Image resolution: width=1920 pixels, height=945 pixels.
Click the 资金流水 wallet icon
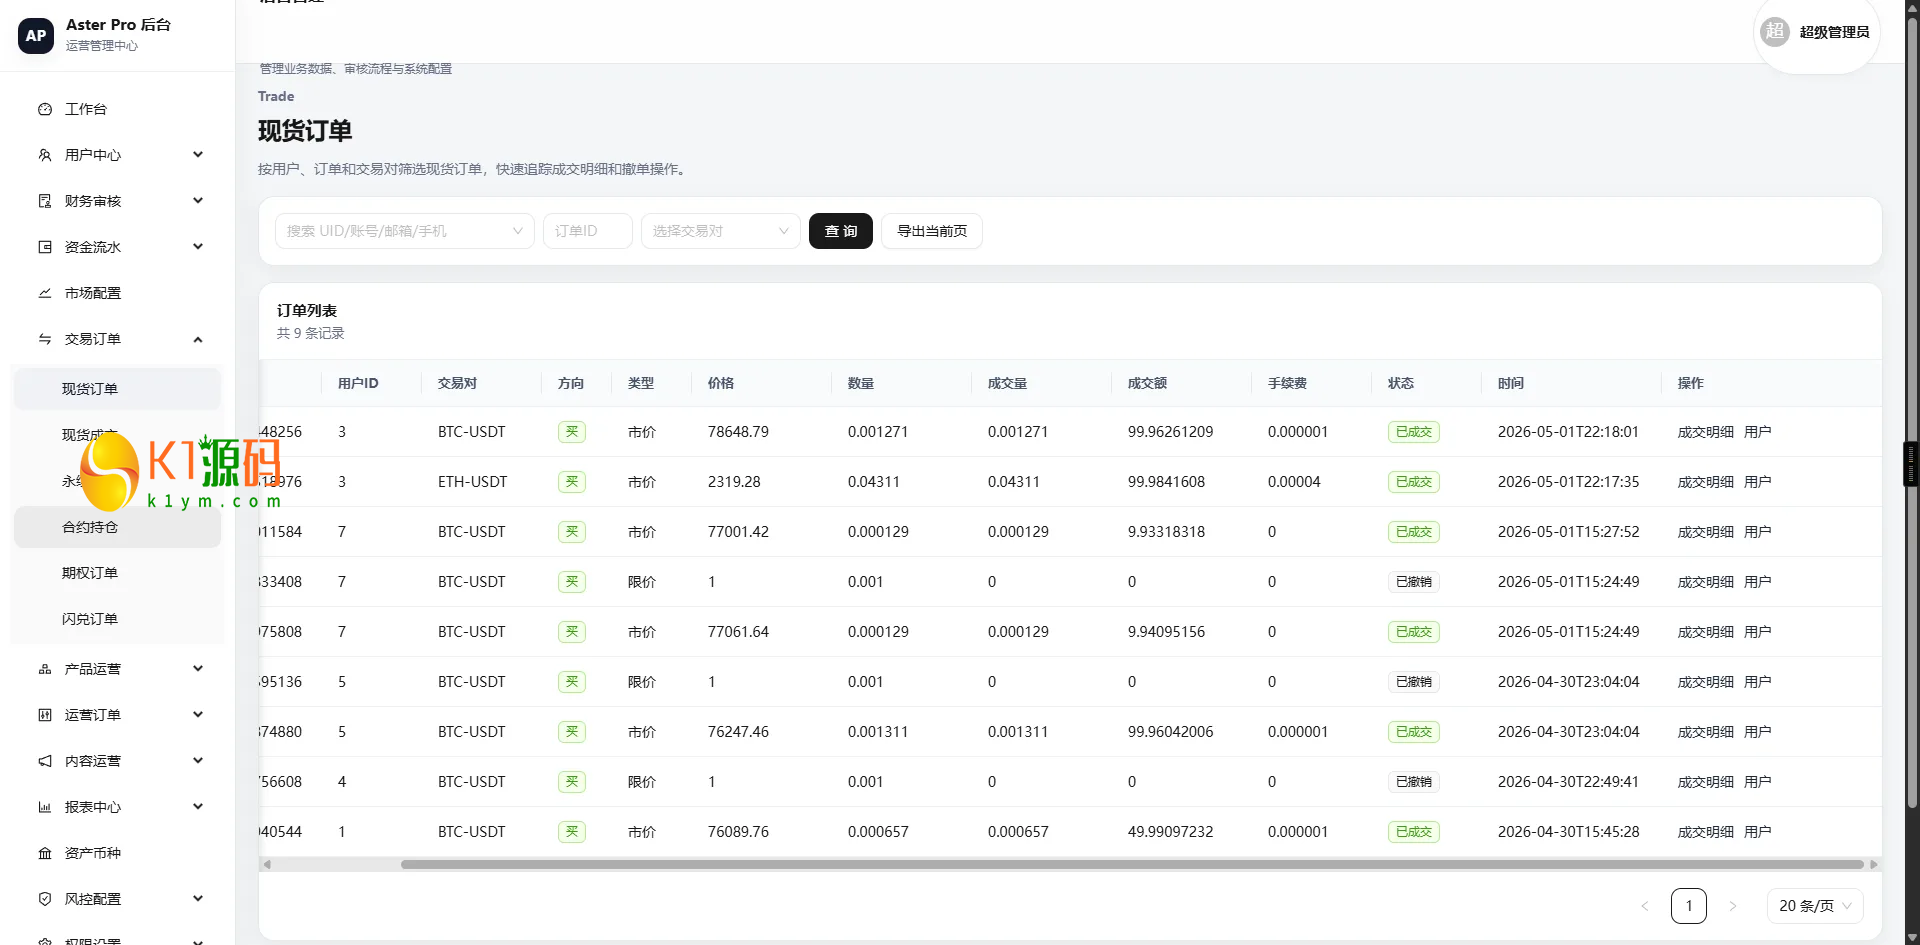pos(45,247)
